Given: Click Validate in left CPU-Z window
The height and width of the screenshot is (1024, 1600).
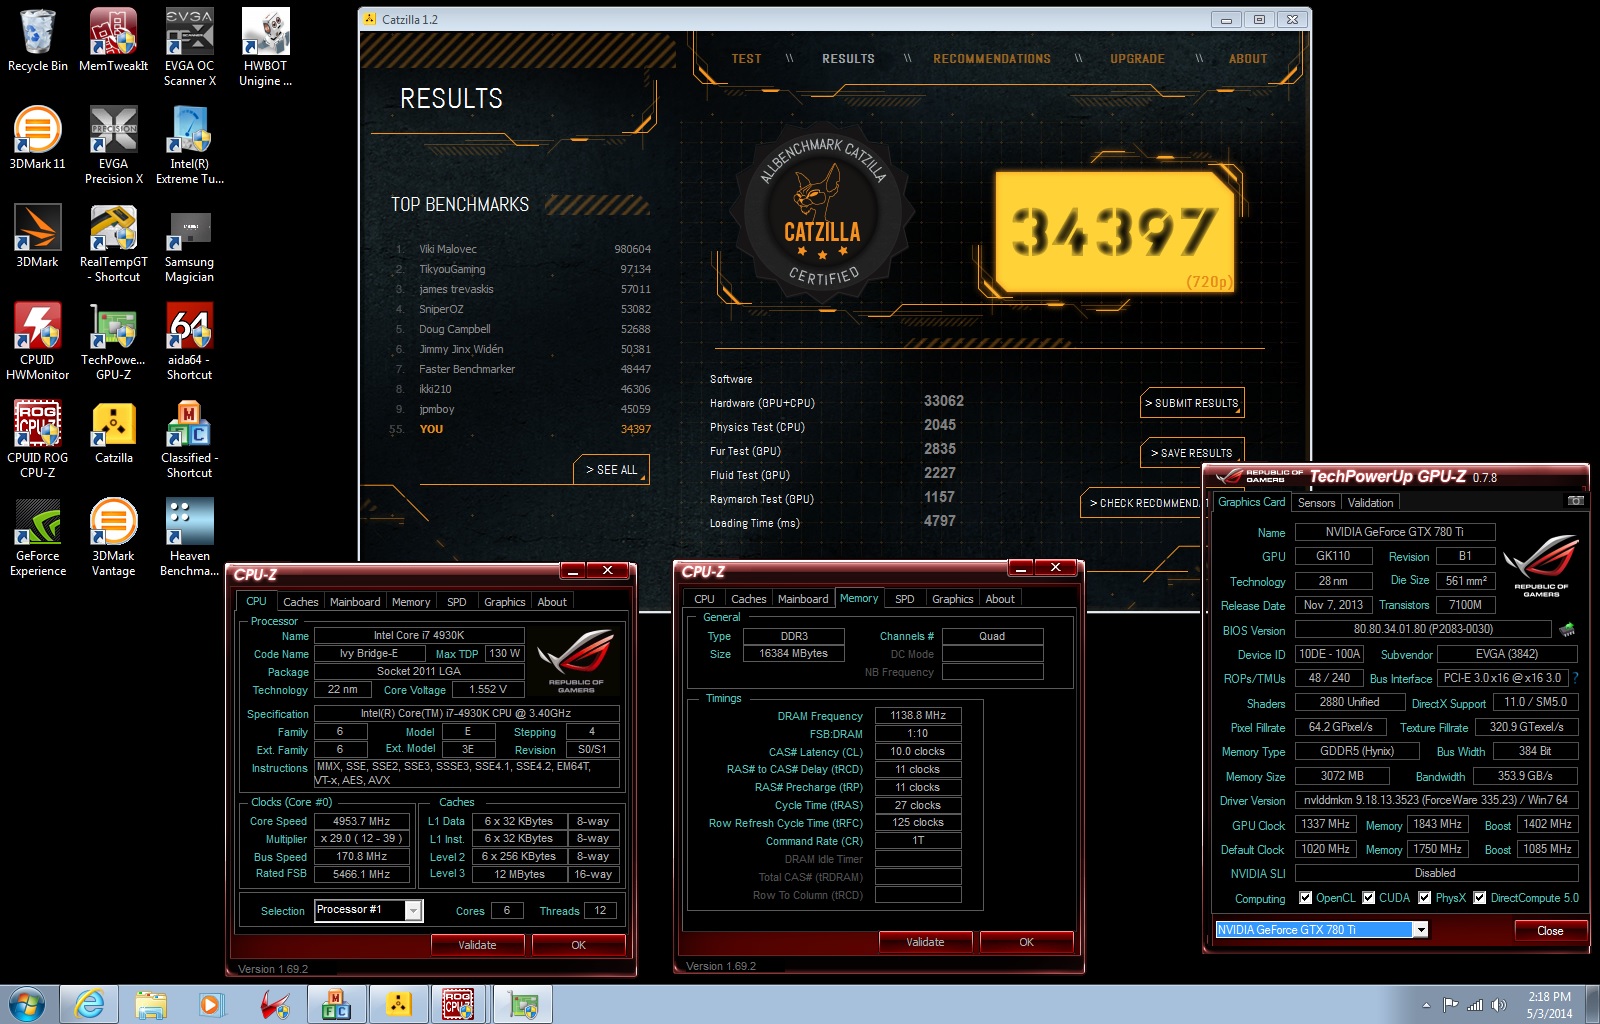Looking at the screenshot, I should [x=477, y=945].
